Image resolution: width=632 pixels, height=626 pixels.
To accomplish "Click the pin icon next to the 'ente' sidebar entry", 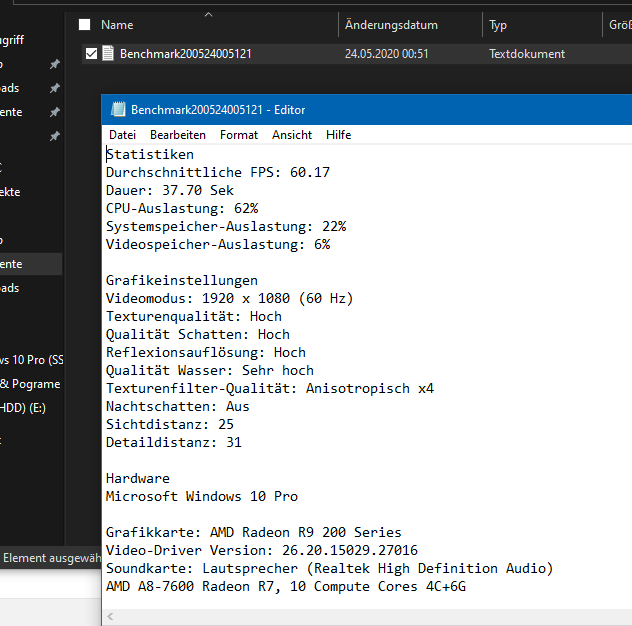I will tap(54, 112).
